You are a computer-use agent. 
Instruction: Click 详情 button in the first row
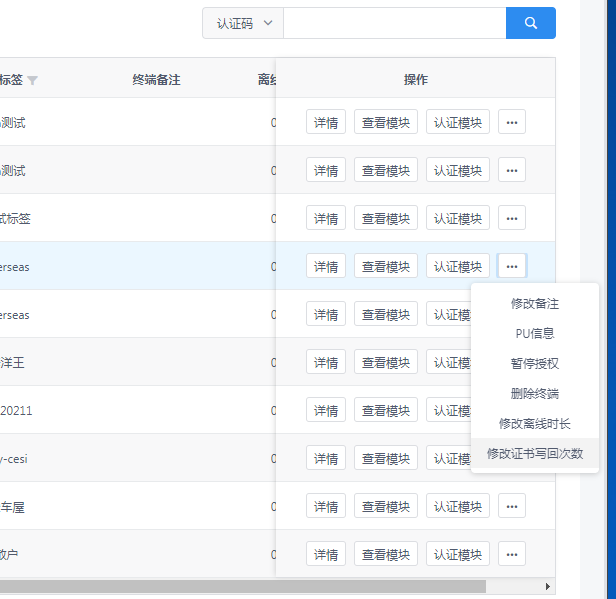(326, 122)
